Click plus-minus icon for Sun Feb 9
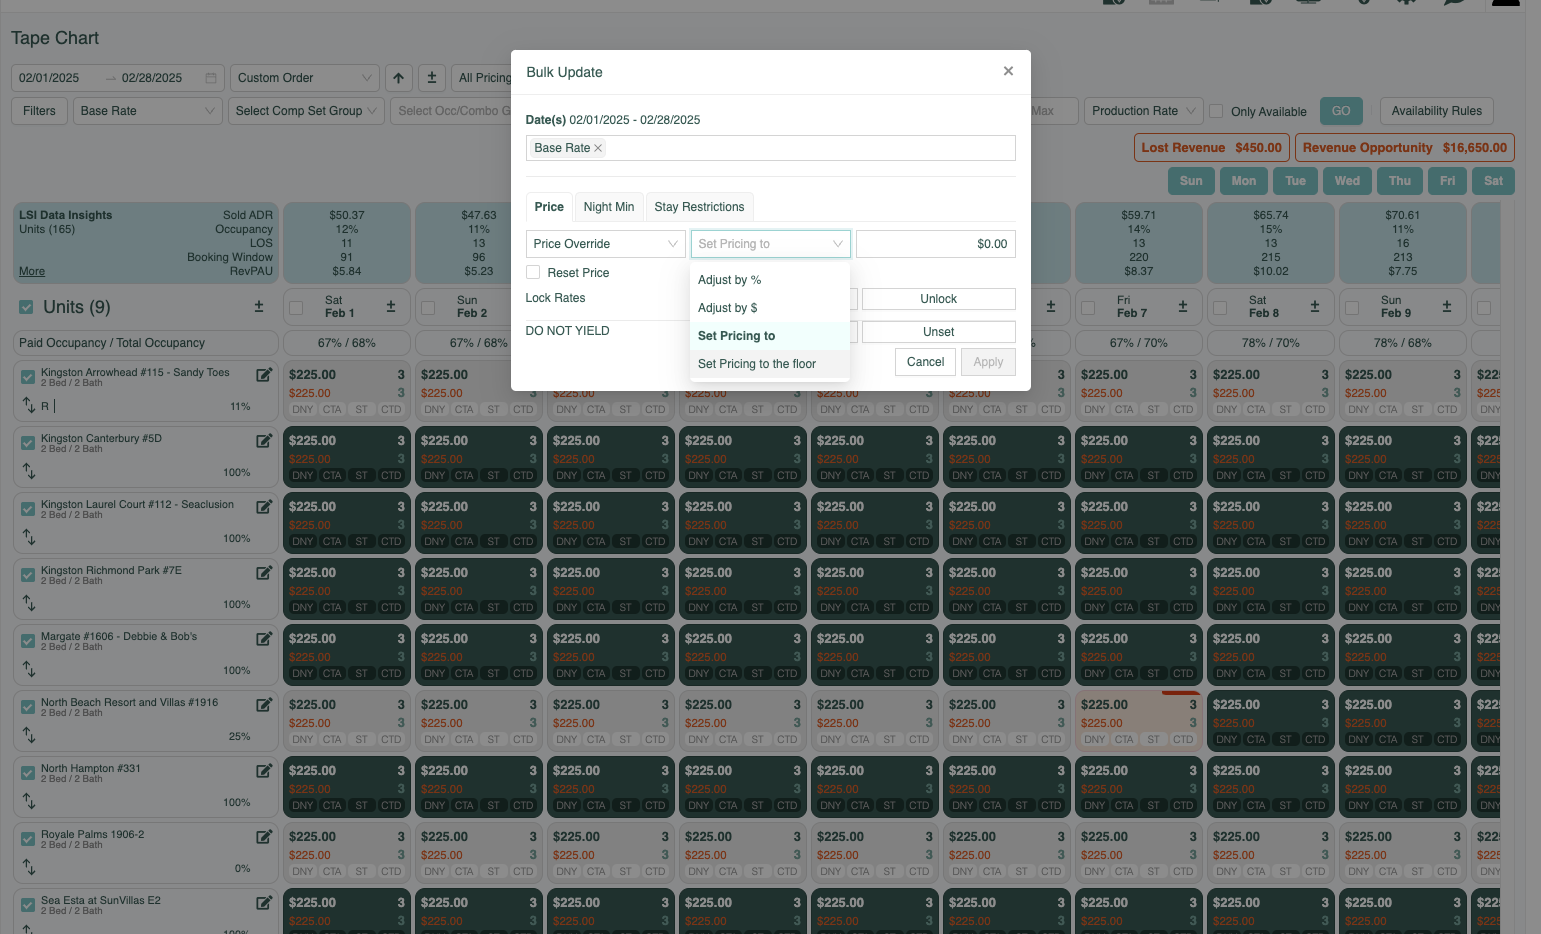The height and width of the screenshot is (934, 1541). coord(1447,307)
